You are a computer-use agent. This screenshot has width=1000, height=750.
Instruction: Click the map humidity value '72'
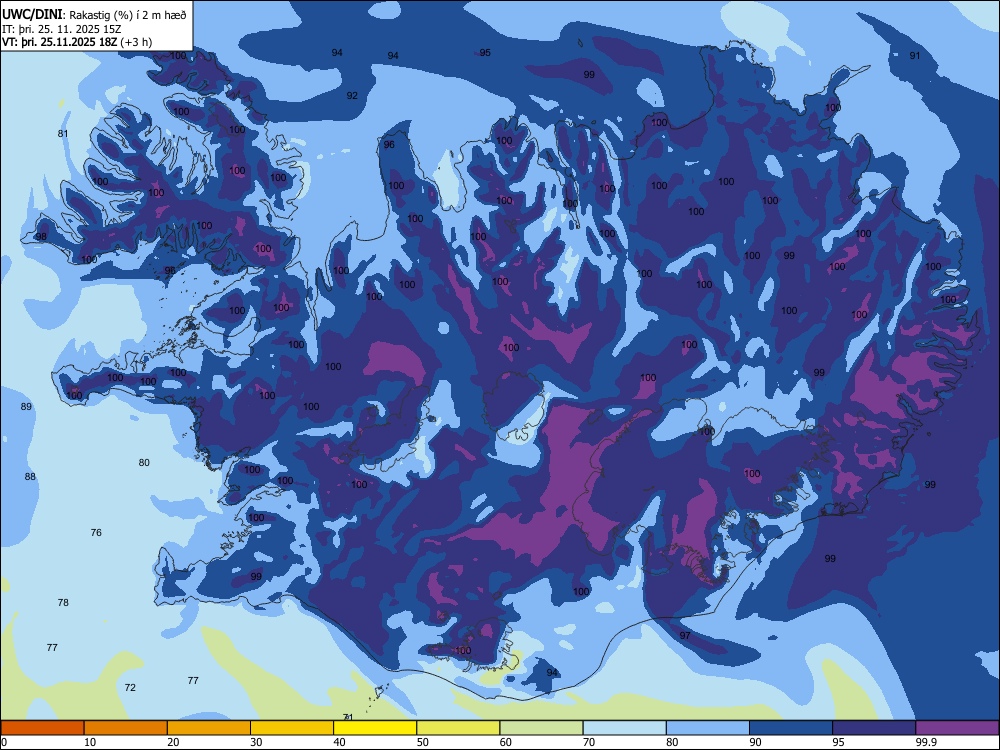130,687
